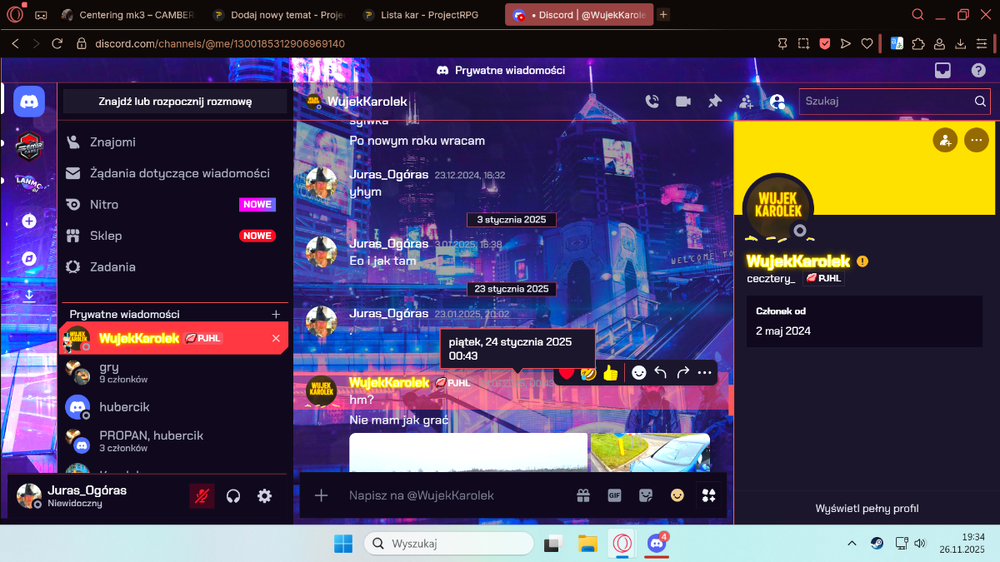Screen dimensions: 1000x562
Task: Add a server with plus icon
Action: point(29,221)
